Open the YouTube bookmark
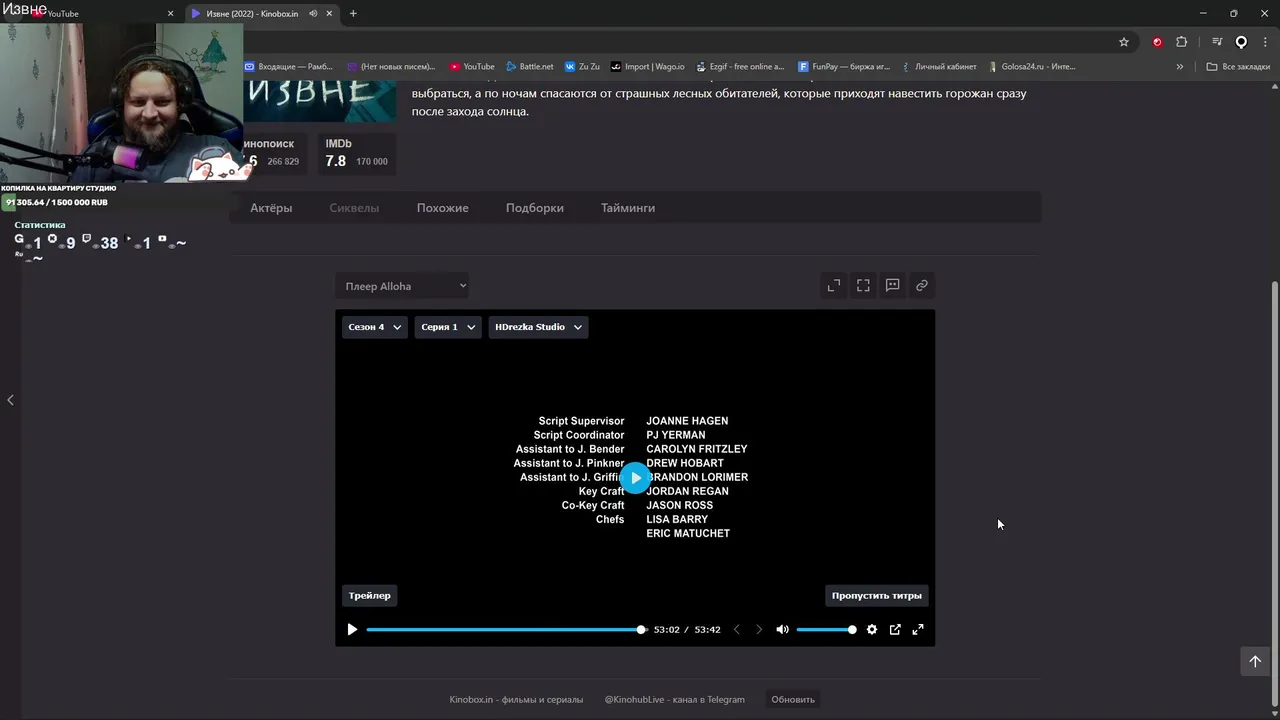This screenshot has width=1280, height=720. [x=472, y=67]
